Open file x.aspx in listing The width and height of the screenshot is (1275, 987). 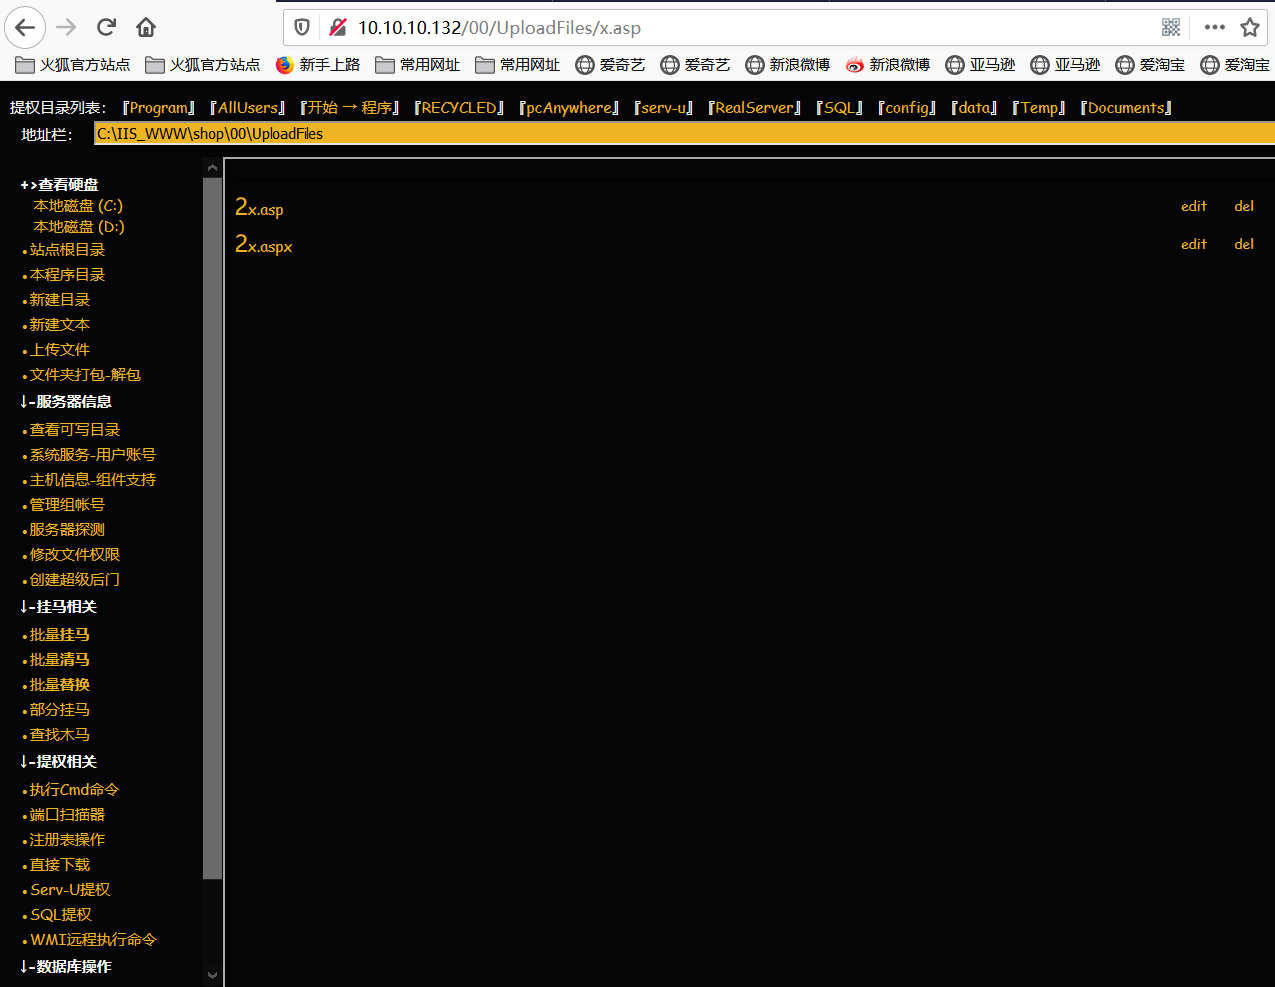click(264, 244)
